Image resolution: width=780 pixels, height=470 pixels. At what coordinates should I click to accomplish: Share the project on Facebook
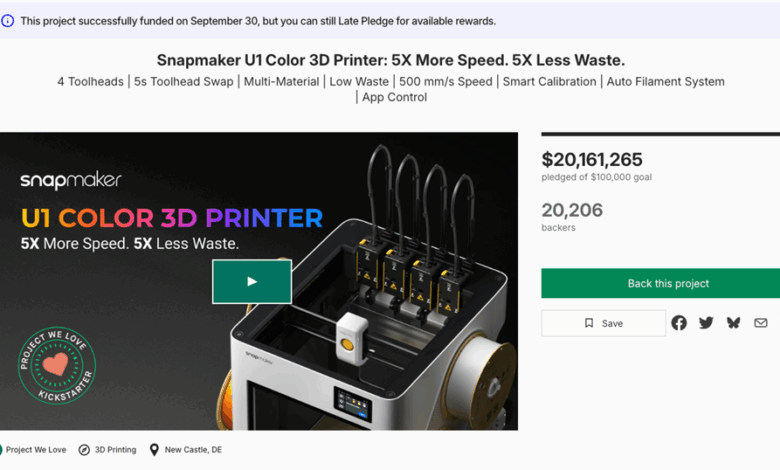pyautogui.click(x=679, y=323)
